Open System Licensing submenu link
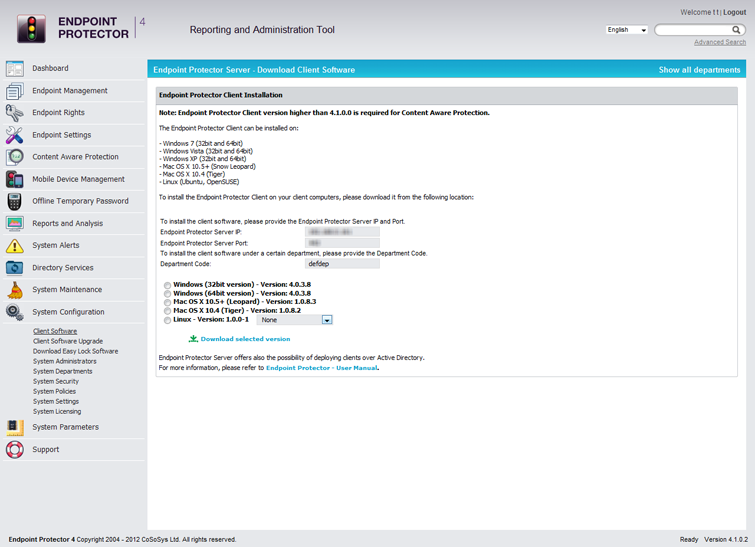755x547 pixels. point(57,412)
